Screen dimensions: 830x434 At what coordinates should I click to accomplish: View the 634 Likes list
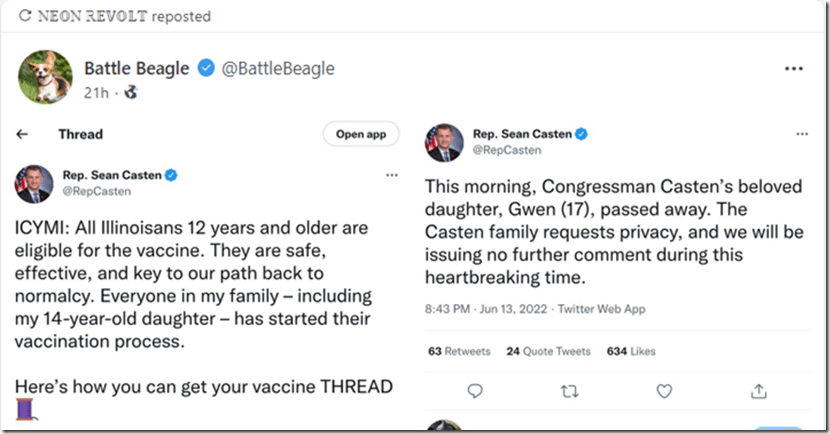point(630,351)
